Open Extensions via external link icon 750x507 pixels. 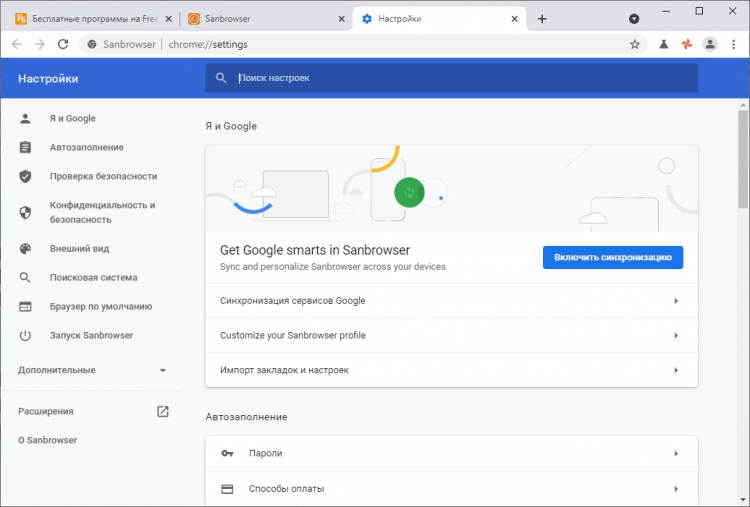(163, 411)
